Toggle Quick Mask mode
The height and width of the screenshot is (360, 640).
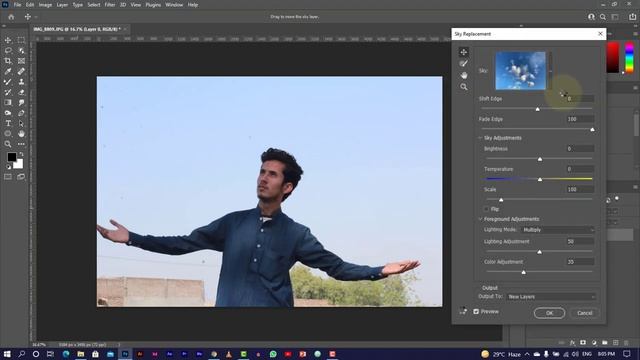point(8,177)
